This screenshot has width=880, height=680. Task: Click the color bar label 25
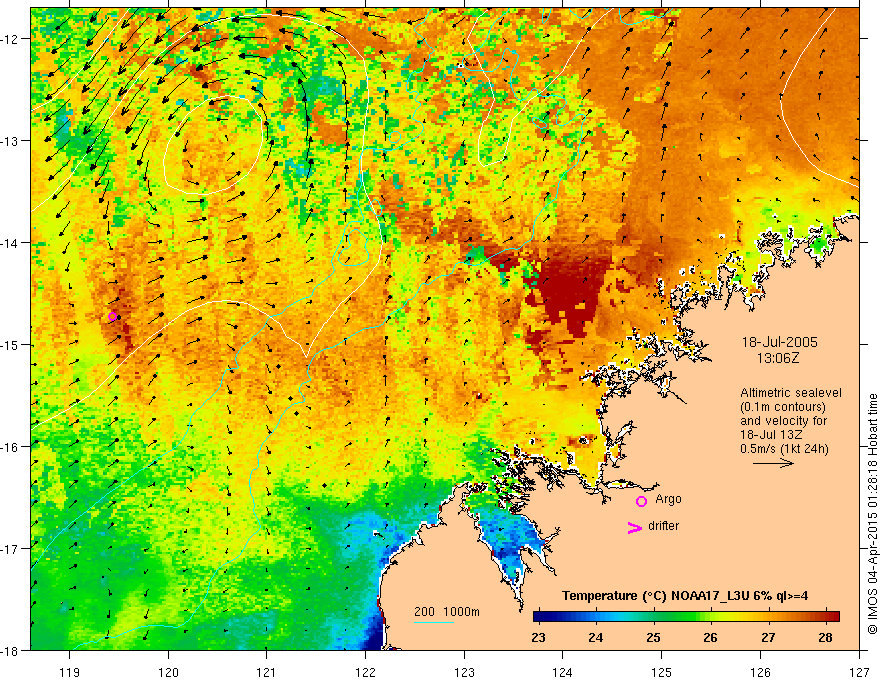coord(653,637)
